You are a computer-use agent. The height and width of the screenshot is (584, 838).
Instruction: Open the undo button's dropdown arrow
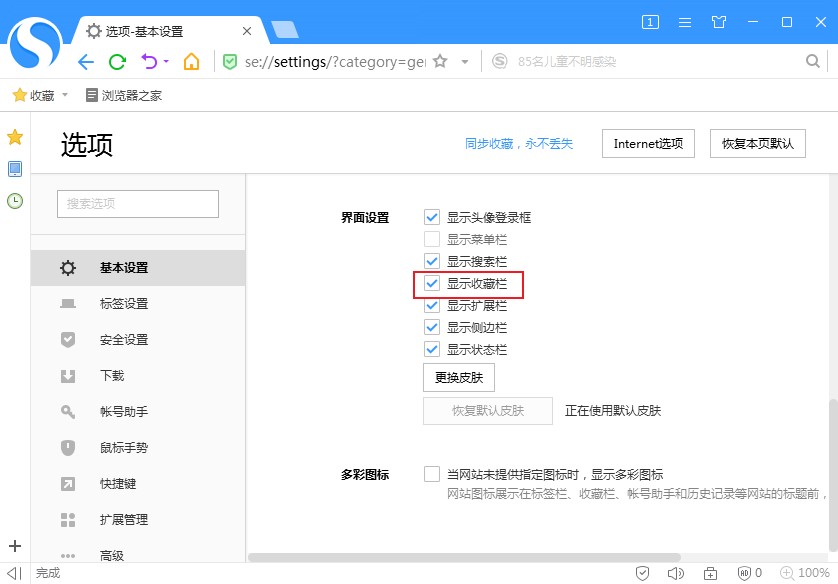[x=166, y=60]
